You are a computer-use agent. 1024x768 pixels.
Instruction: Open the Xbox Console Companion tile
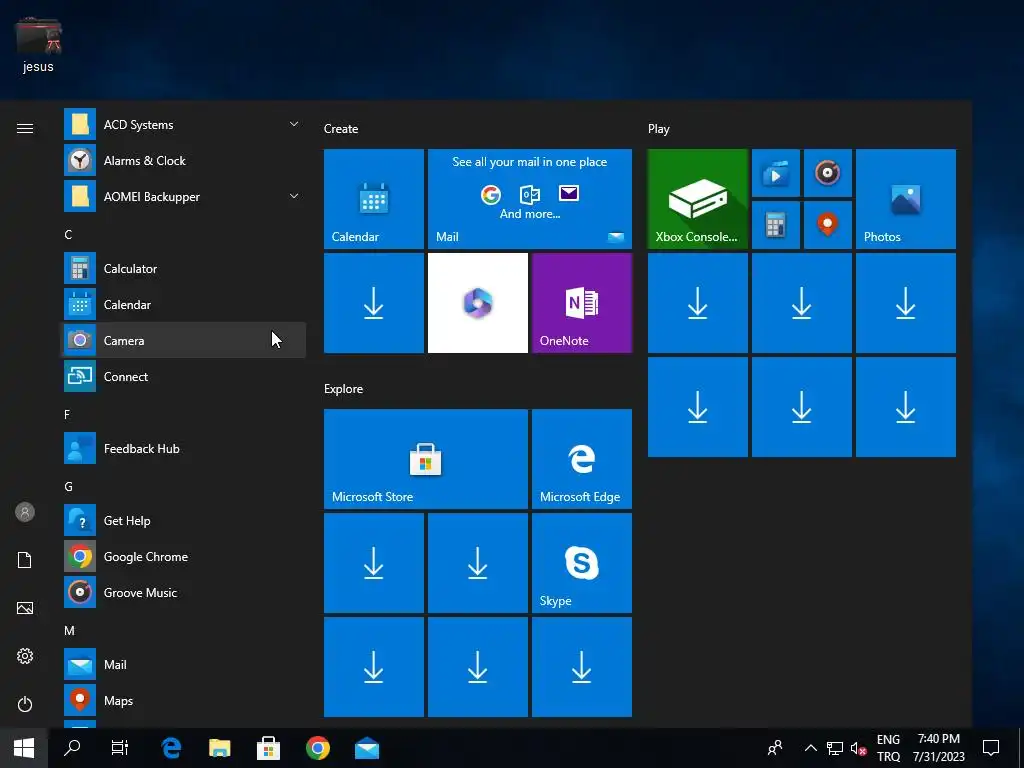pos(697,199)
